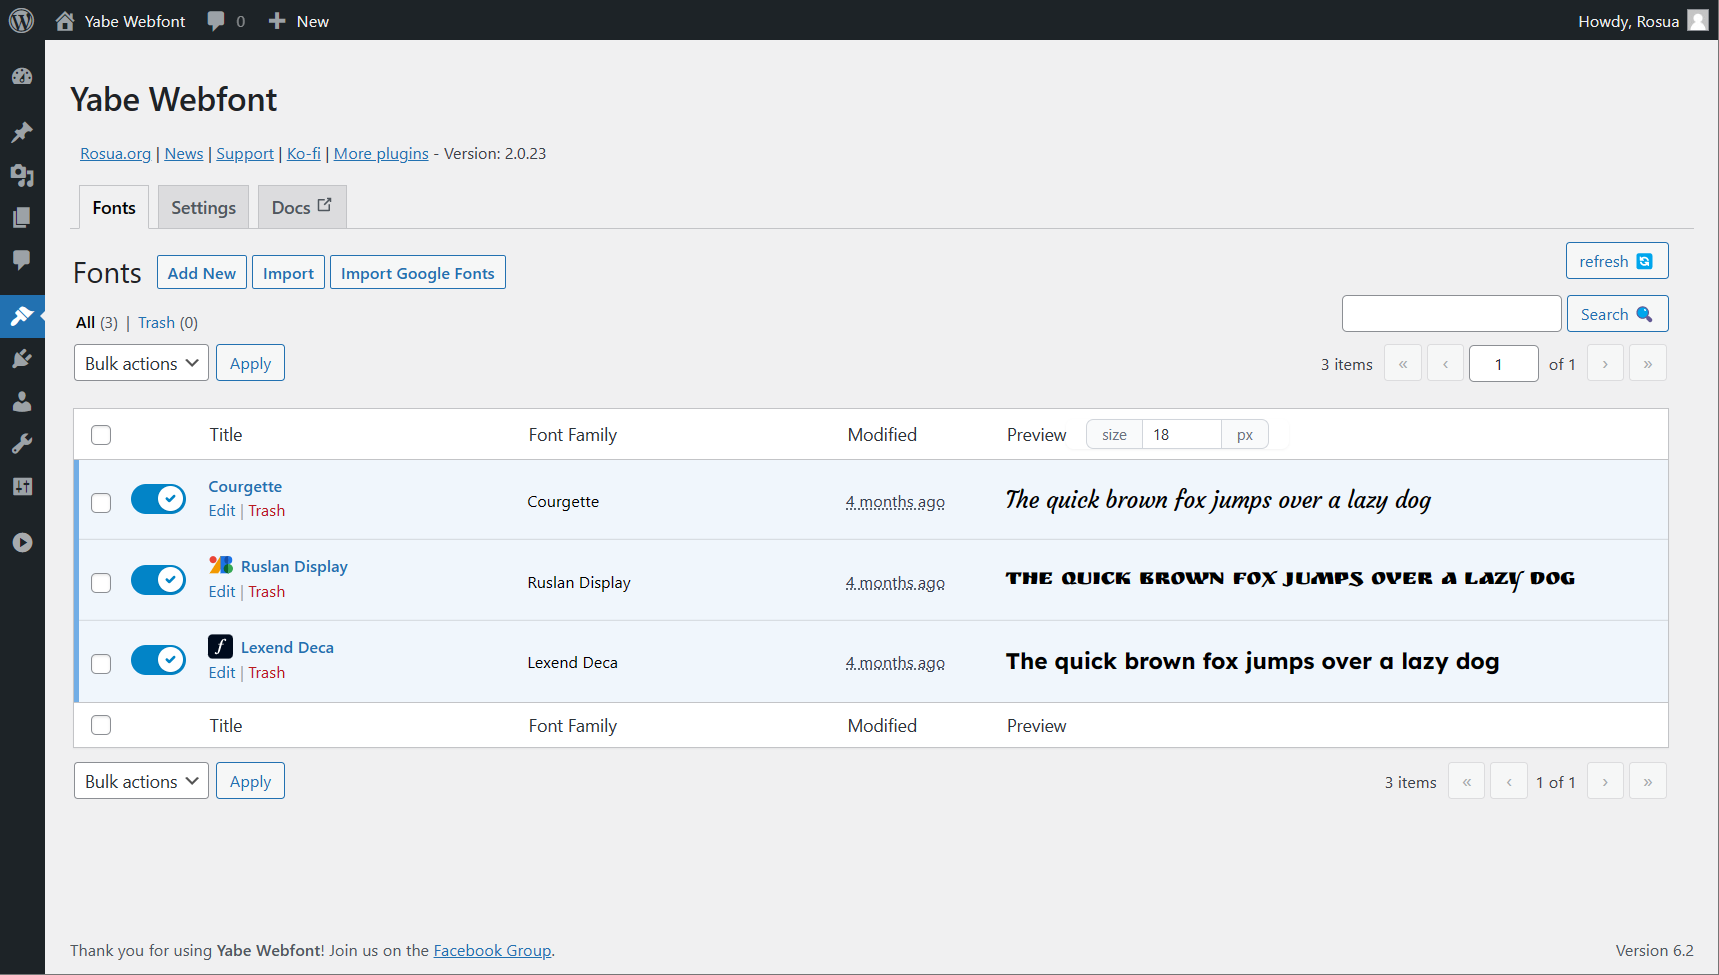Viewport: 1719px width, 975px height.
Task: Focus the font search input field
Action: 1452,314
